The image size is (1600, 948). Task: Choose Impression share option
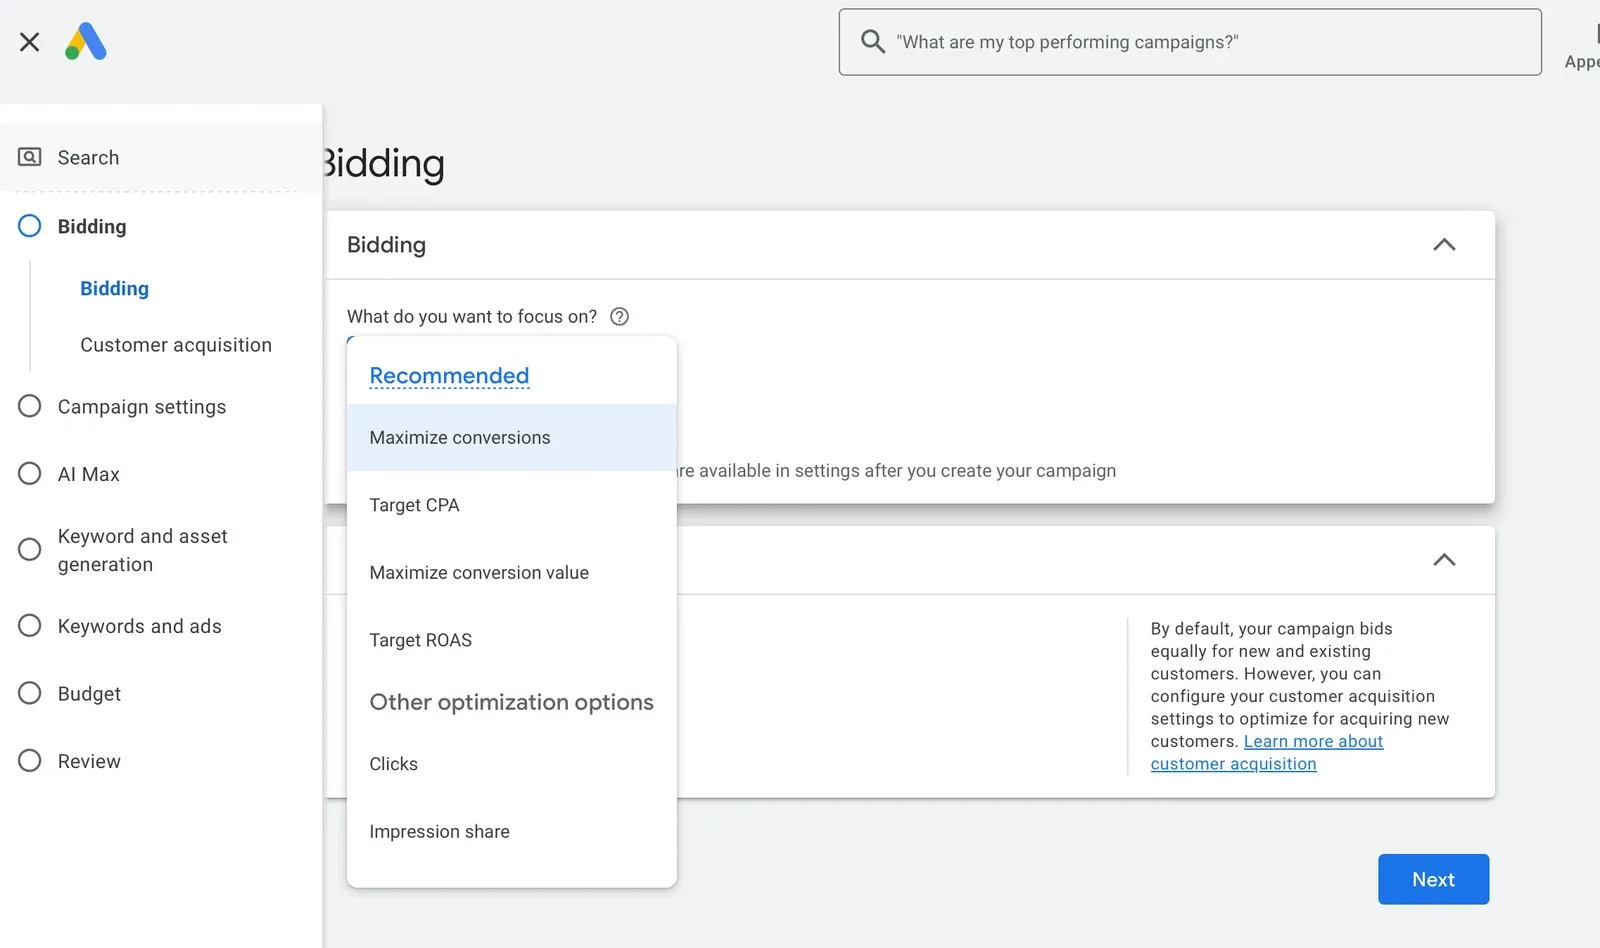(512, 832)
